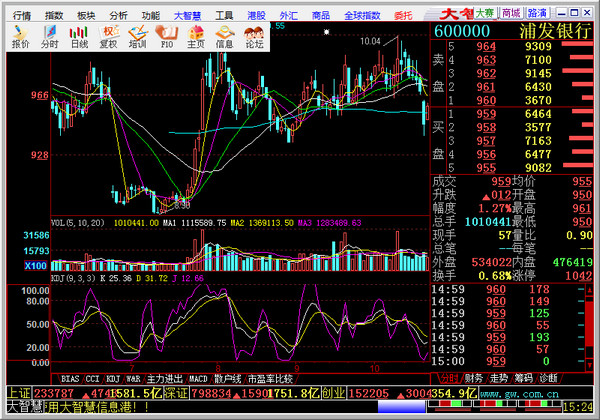
Task: Open the 行情 menu
Action: click(x=23, y=16)
